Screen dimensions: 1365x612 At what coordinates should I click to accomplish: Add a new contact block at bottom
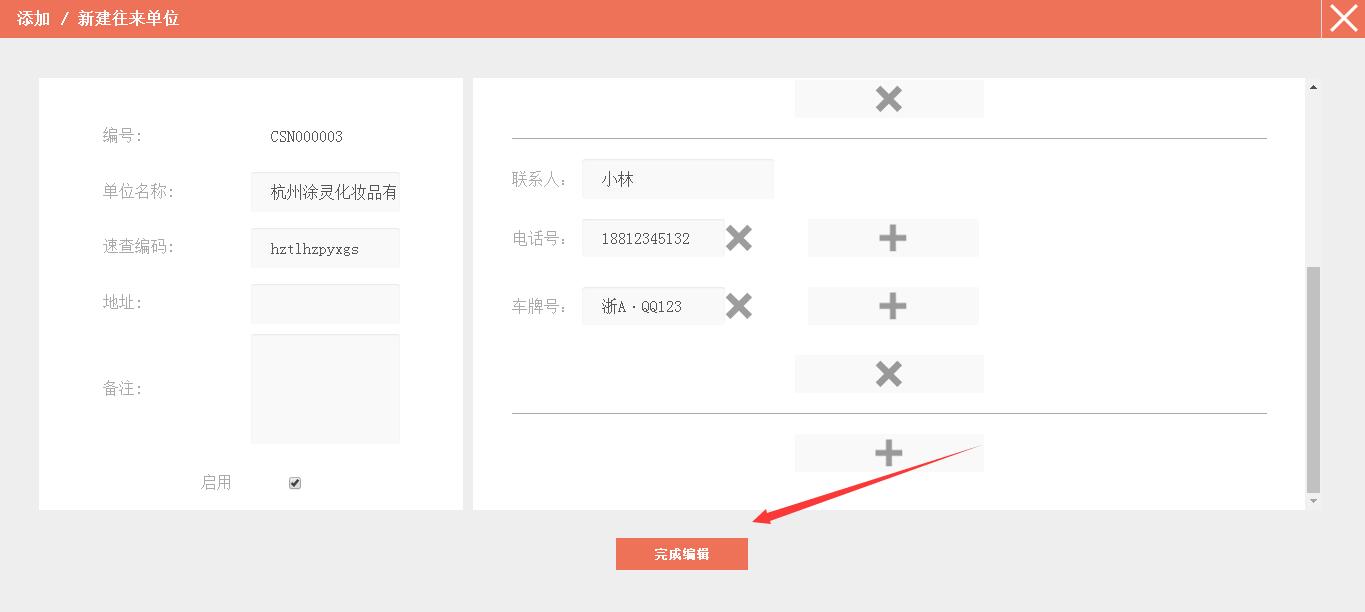point(888,453)
